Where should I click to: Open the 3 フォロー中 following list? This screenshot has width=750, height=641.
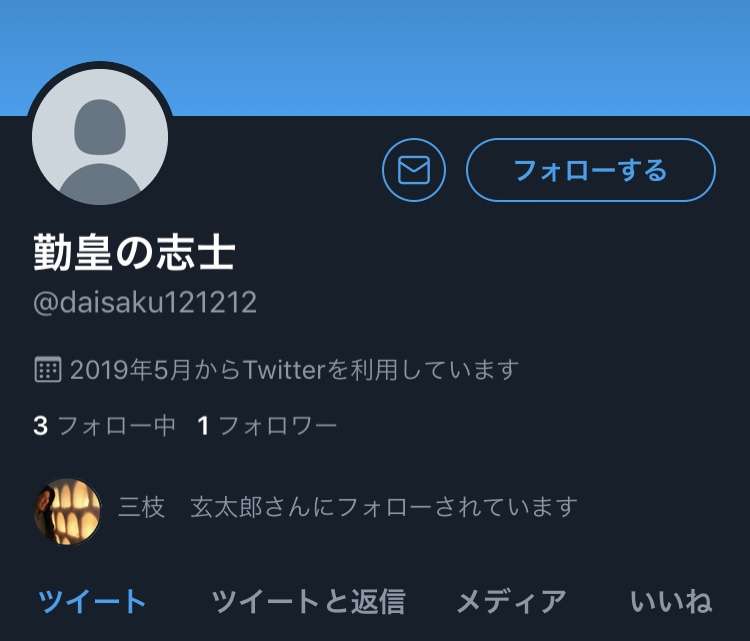pos(104,425)
